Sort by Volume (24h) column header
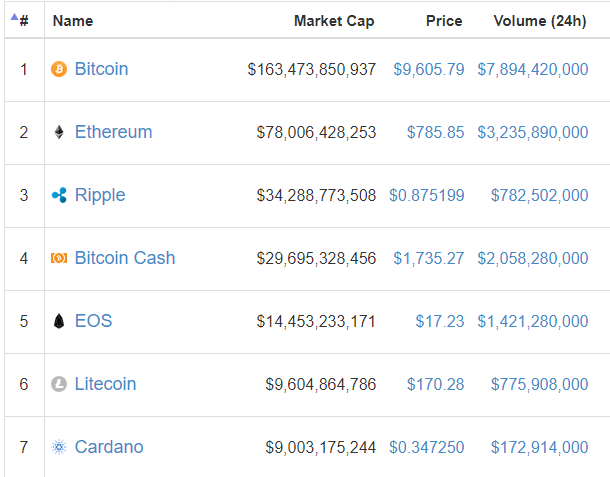This screenshot has height=477, width=610. (540, 21)
